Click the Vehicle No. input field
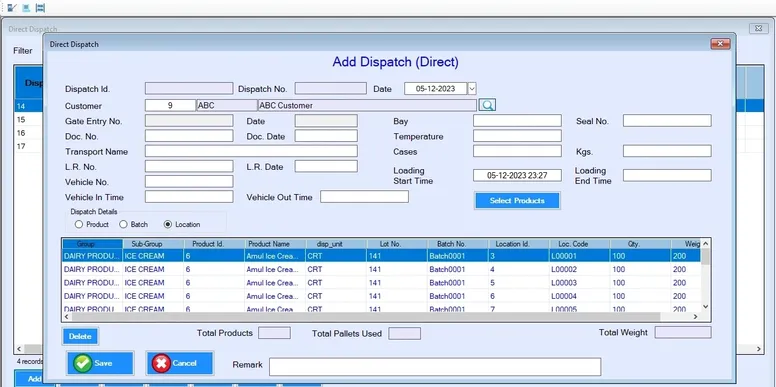This screenshot has height=387, width=776. pos(189,182)
